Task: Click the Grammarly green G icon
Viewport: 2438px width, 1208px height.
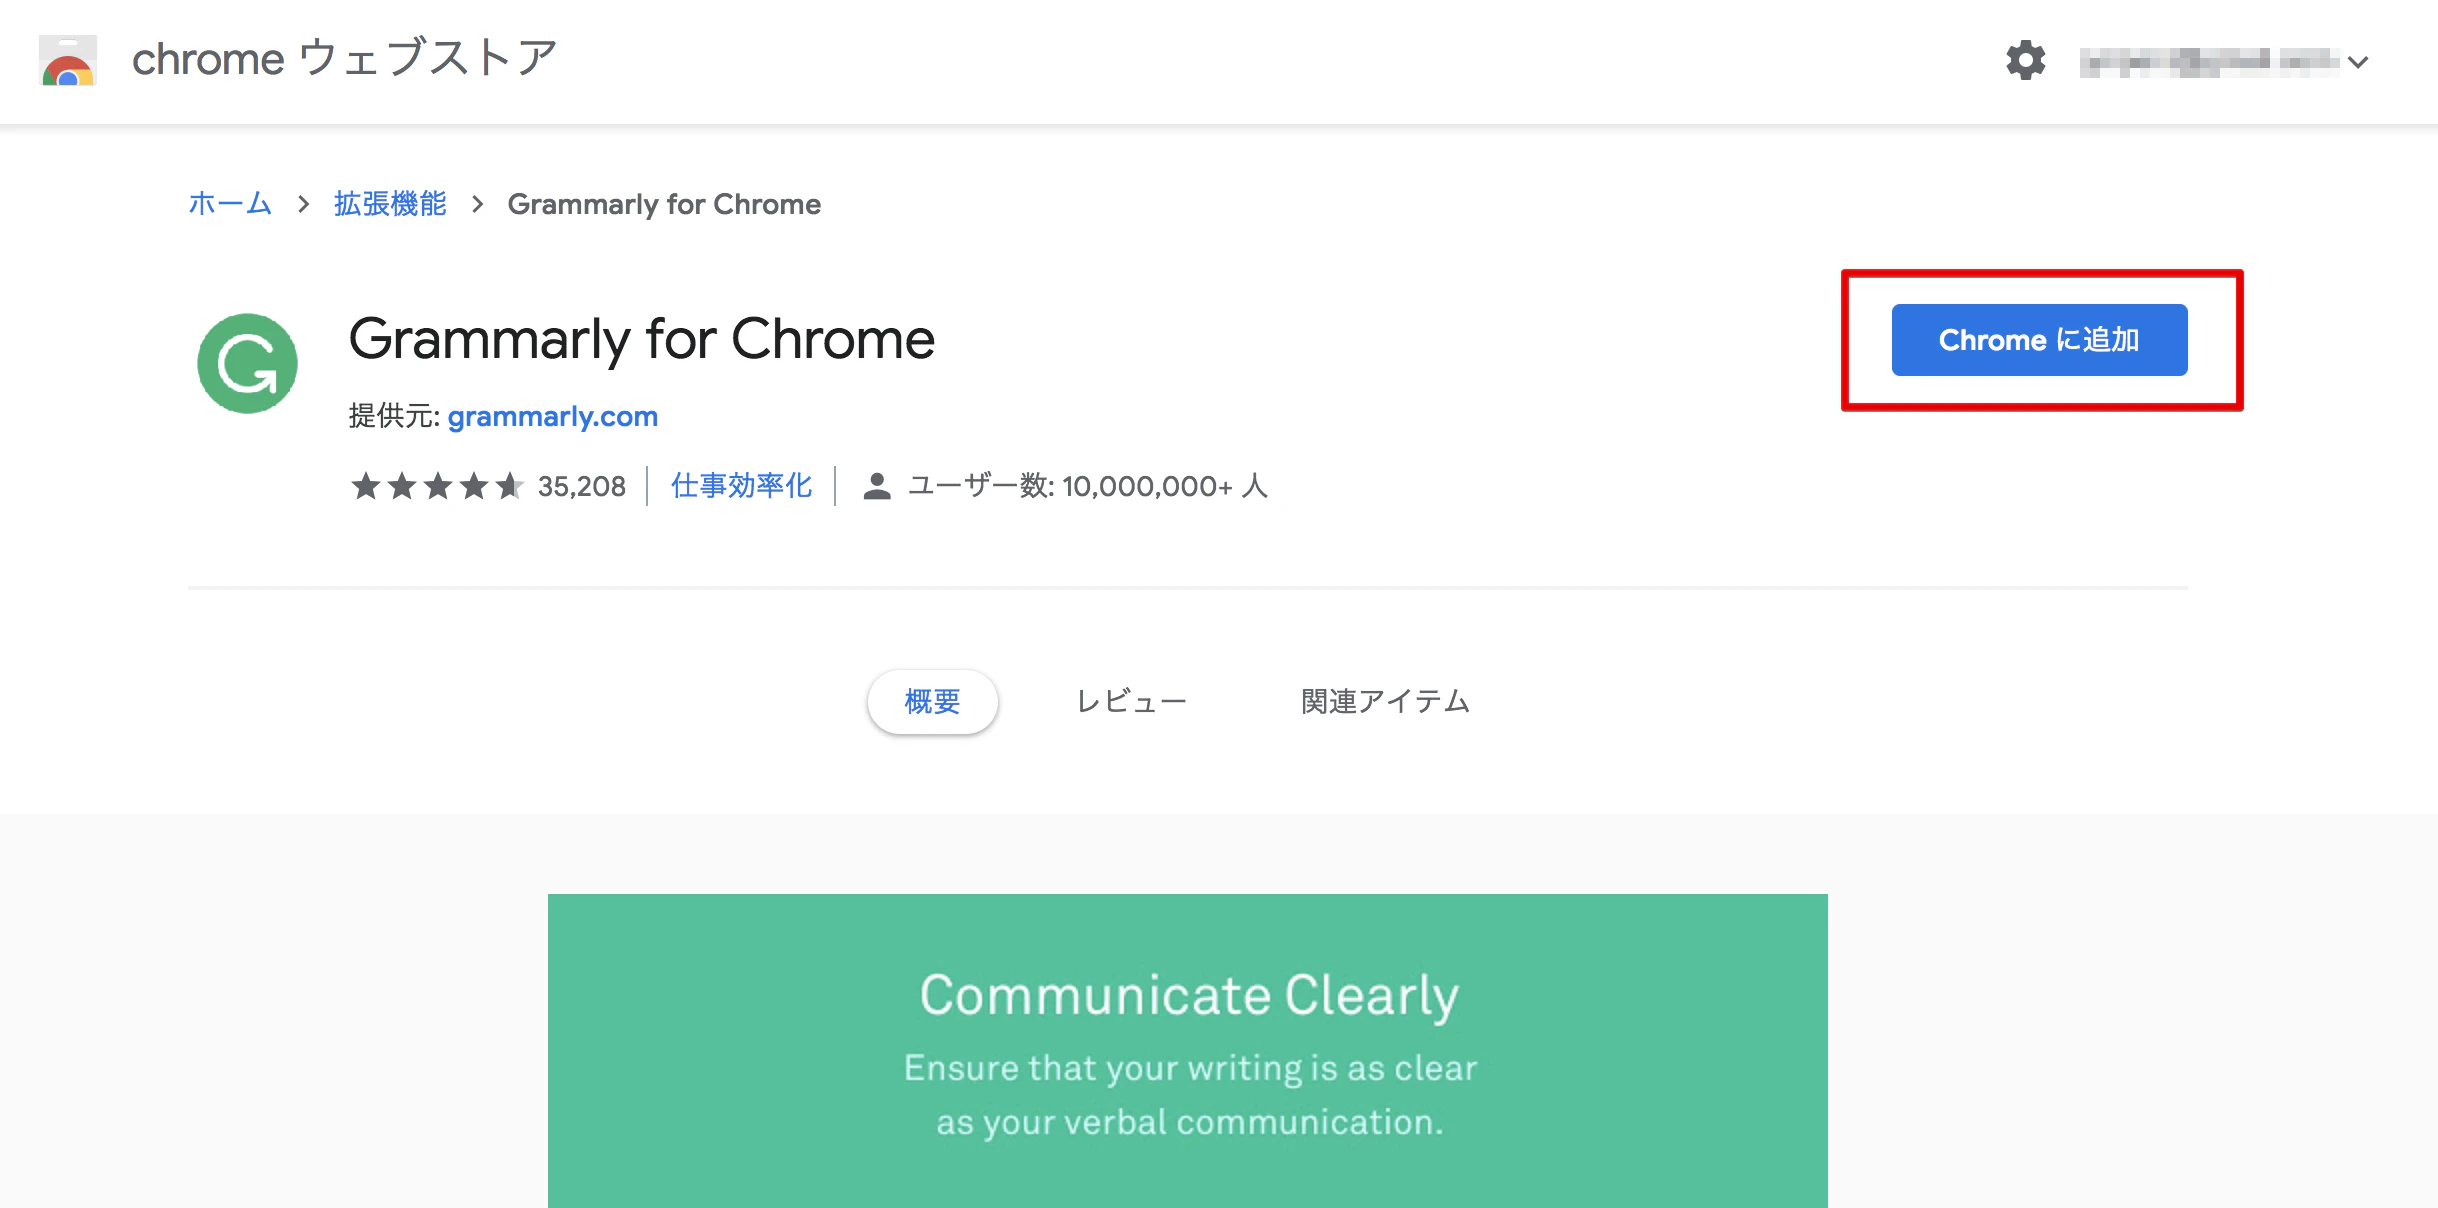Action: (247, 363)
